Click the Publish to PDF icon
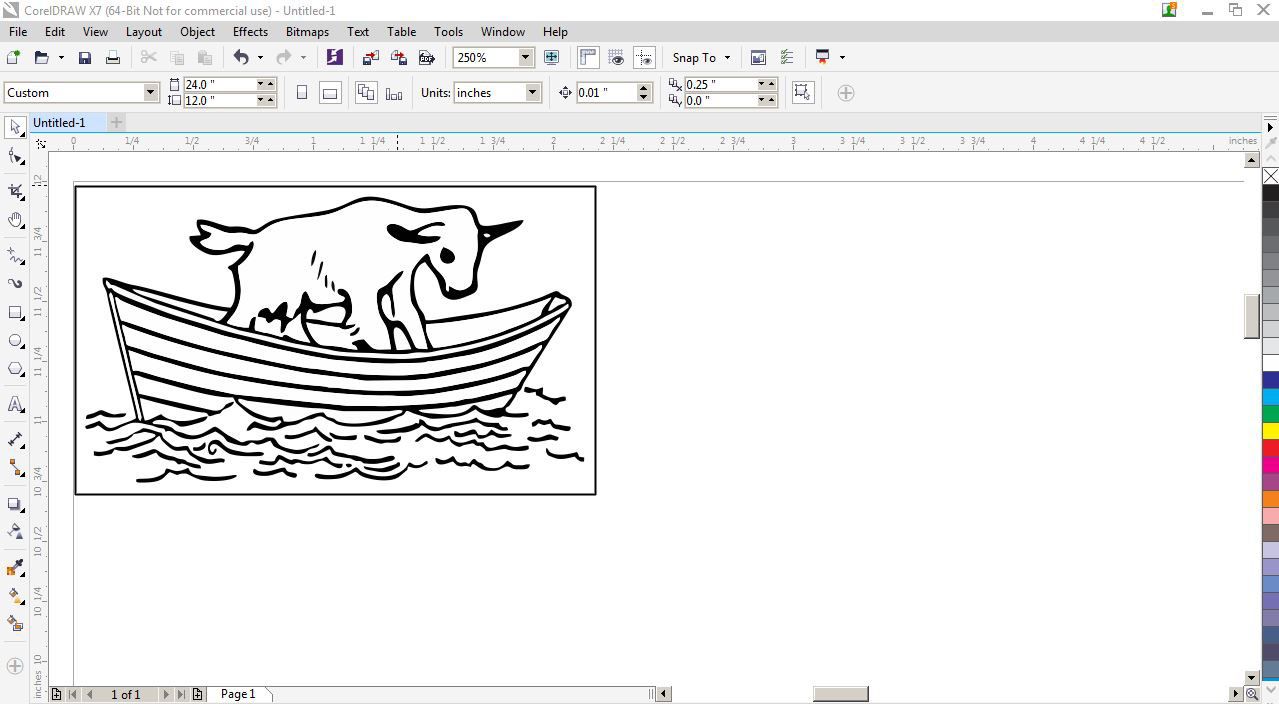The width and height of the screenshot is (1279, 704). click(x=427, y=58)
